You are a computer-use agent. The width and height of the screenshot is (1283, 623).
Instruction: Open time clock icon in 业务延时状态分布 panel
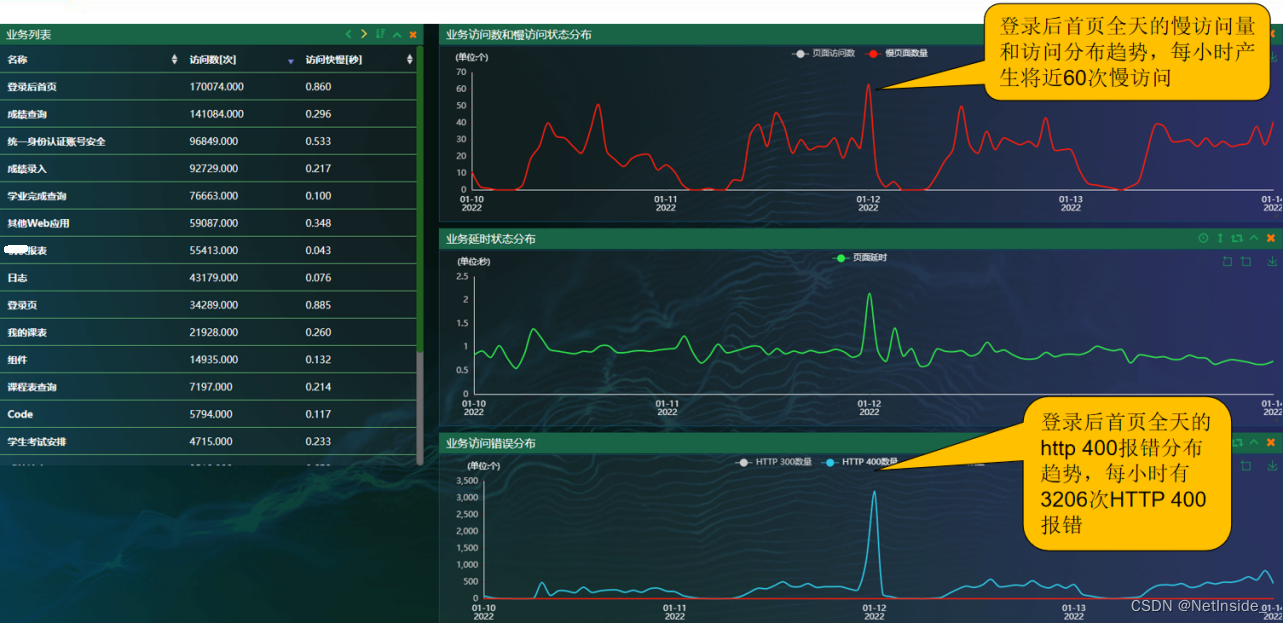pyautogui.click(x=1203, y=238)
